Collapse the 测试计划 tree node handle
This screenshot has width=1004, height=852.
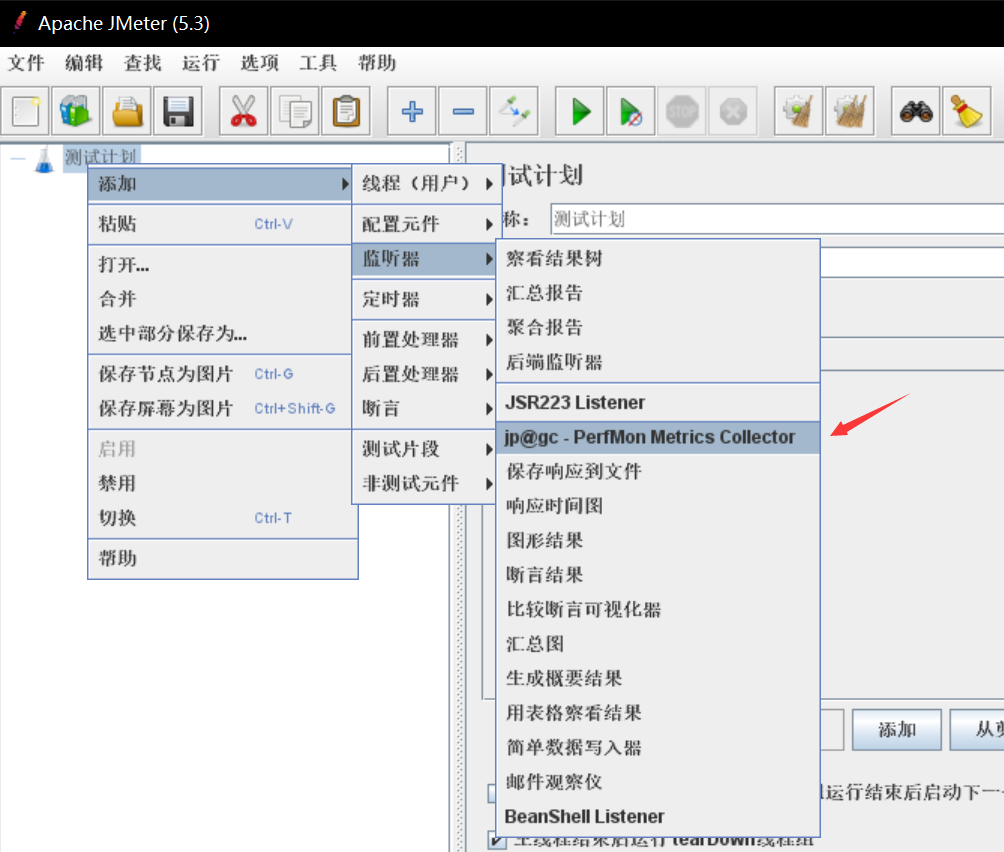17,158
